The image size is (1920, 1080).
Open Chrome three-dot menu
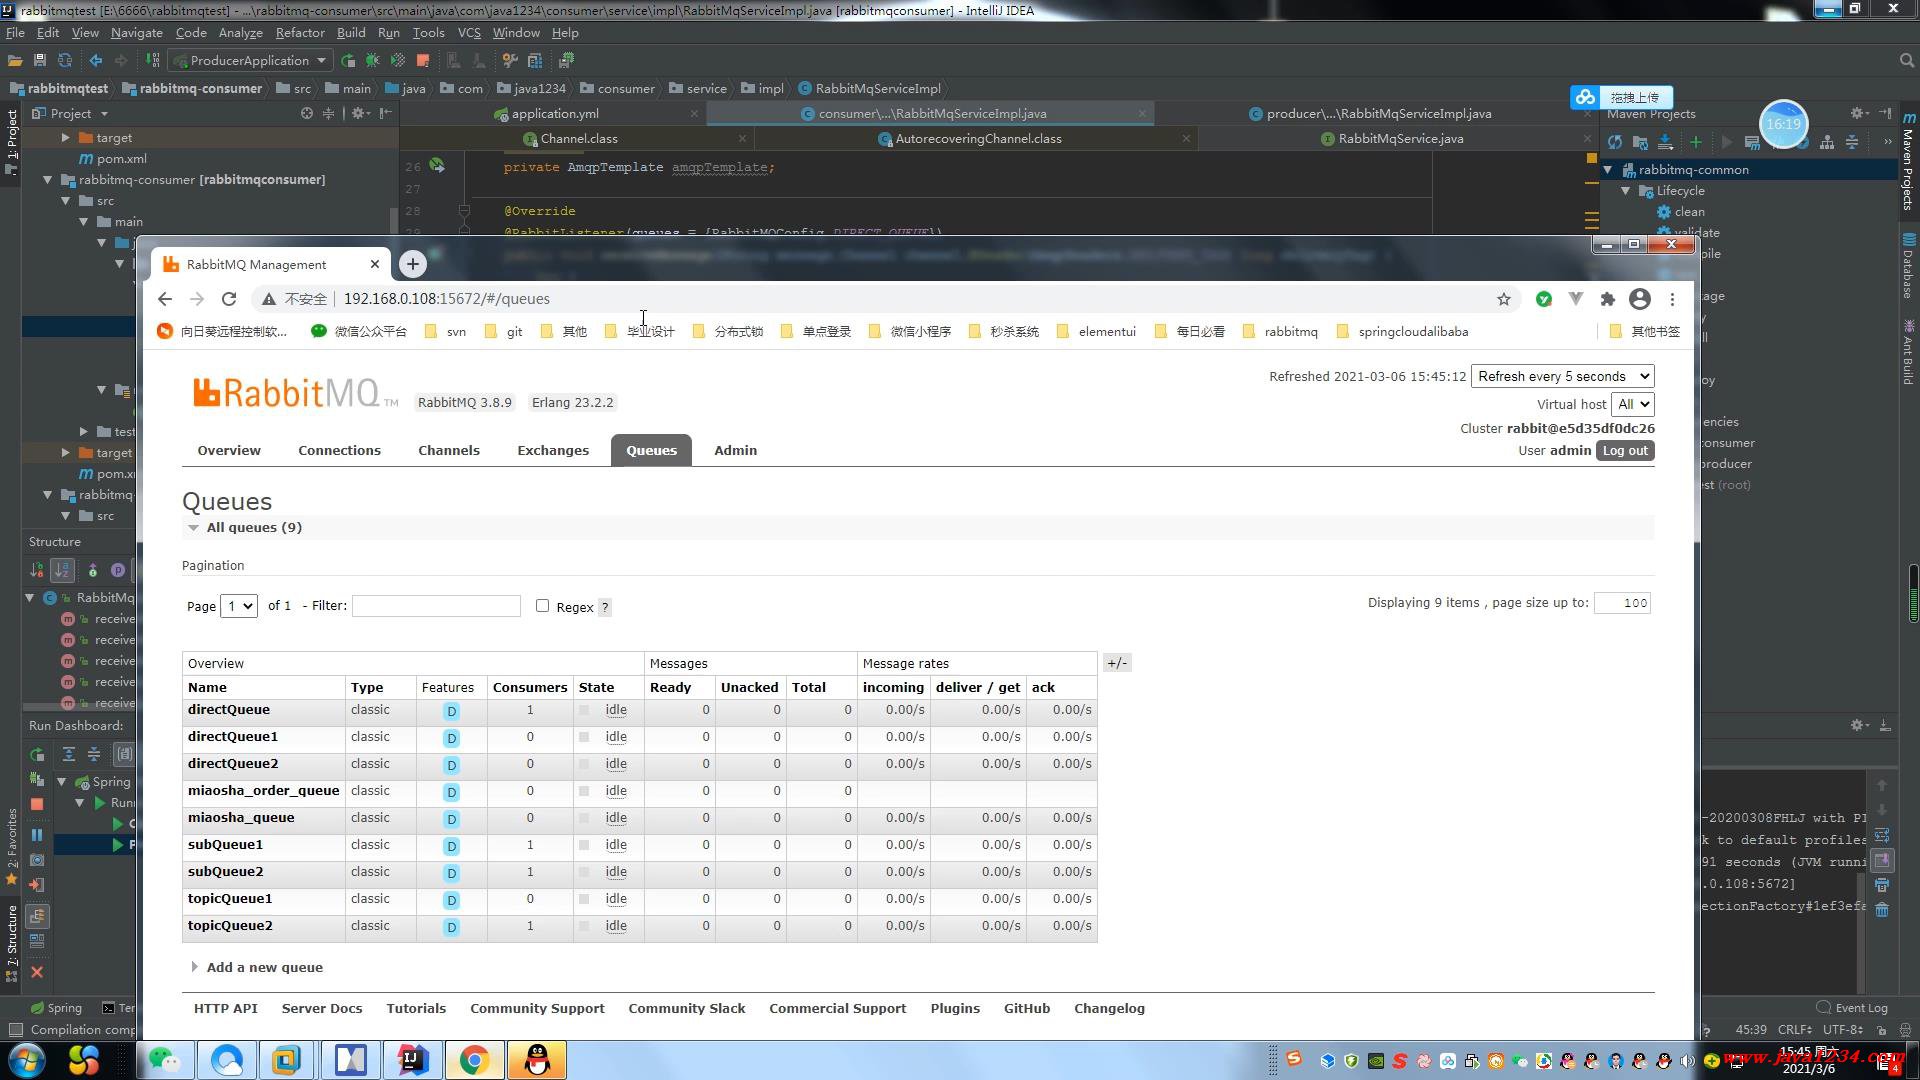point(1672,298)
